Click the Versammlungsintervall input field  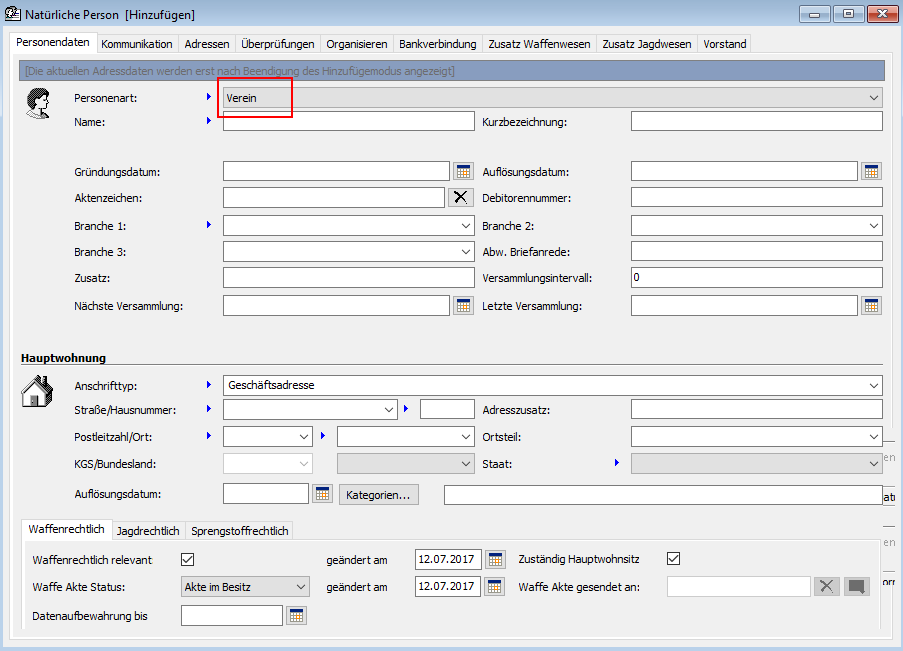tap(756, 278)
